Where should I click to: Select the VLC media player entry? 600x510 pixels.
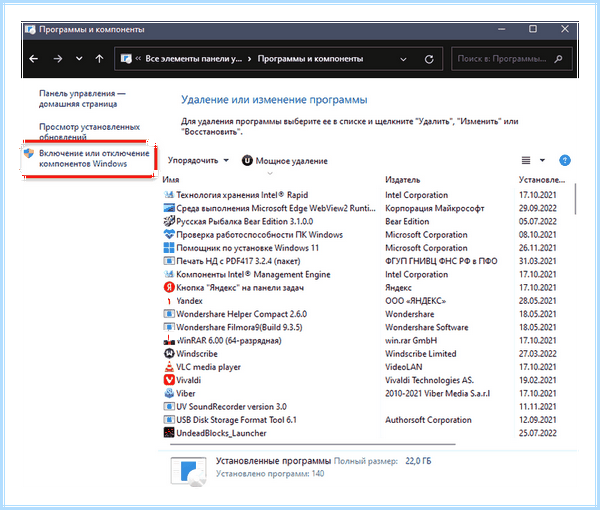208,367
